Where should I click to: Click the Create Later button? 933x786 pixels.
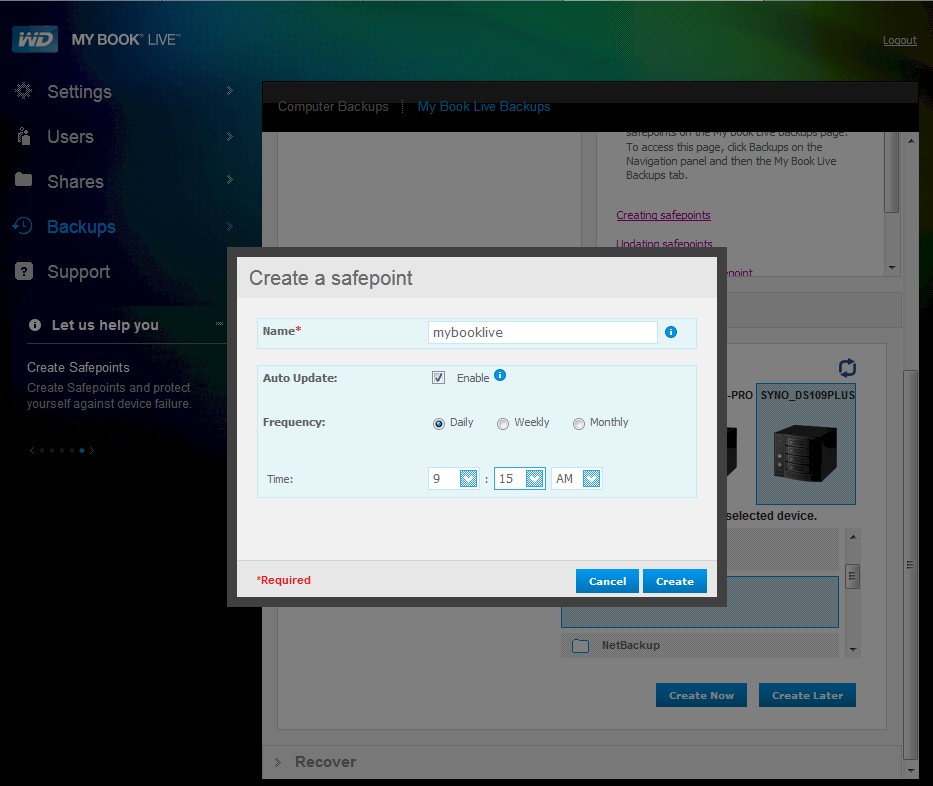[x=807, y=695]
